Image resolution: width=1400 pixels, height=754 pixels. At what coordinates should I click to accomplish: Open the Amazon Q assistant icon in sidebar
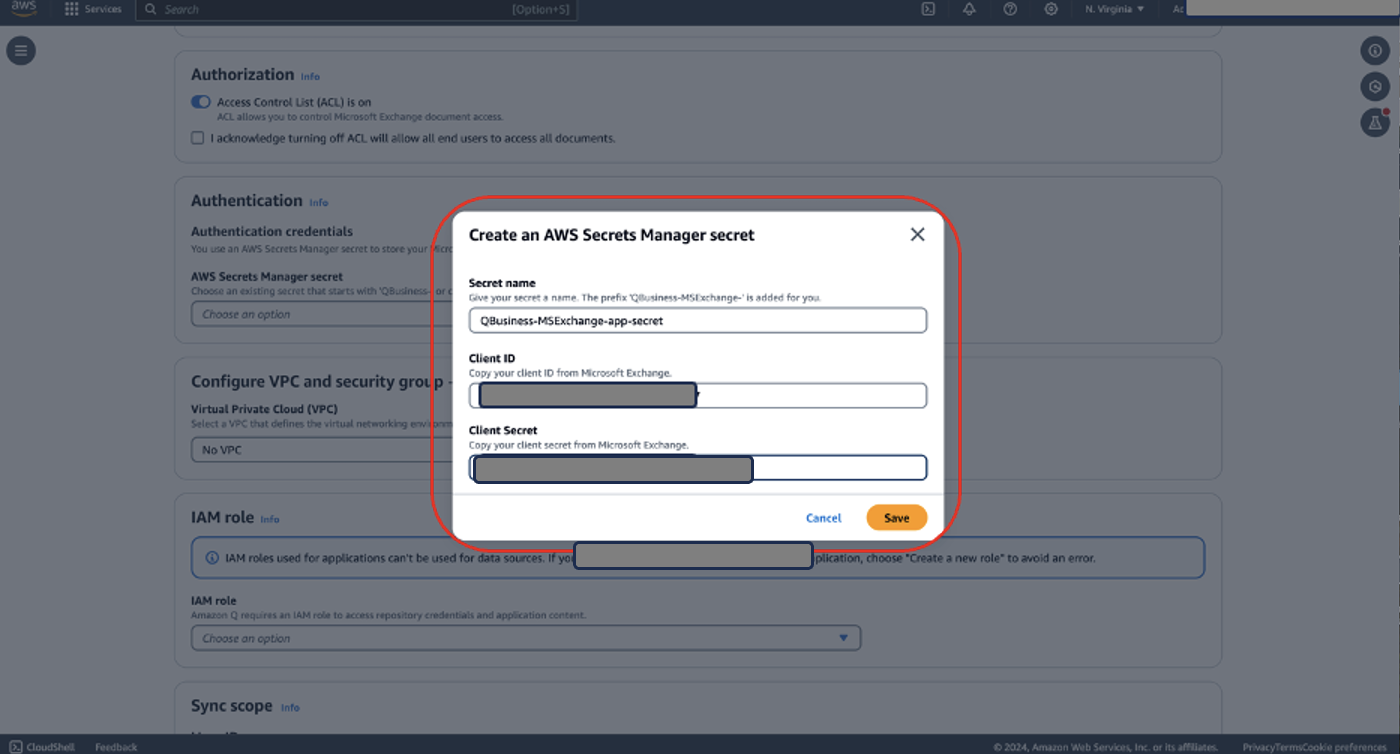(x=1376, y=86)
